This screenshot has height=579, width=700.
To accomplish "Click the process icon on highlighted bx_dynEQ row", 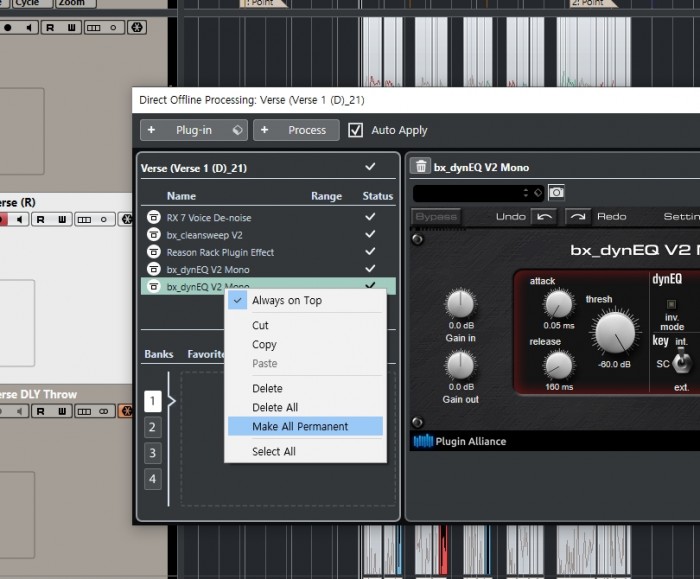I will [154, 286].
